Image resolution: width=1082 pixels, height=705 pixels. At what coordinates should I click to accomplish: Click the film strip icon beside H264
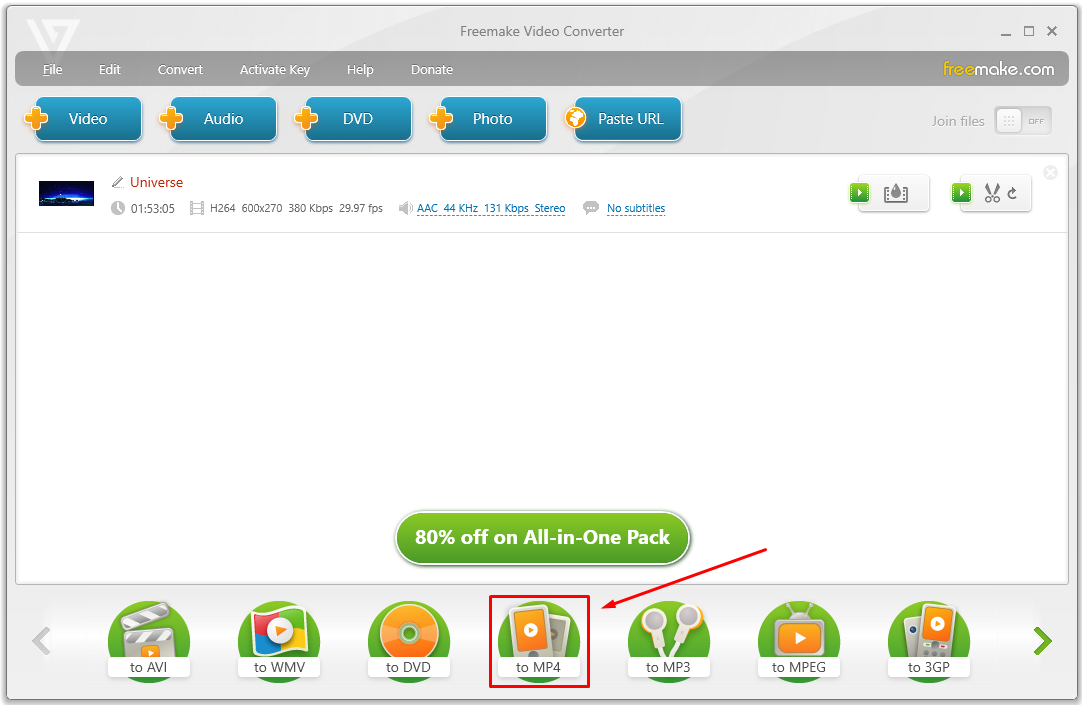[x=197, y=208]
